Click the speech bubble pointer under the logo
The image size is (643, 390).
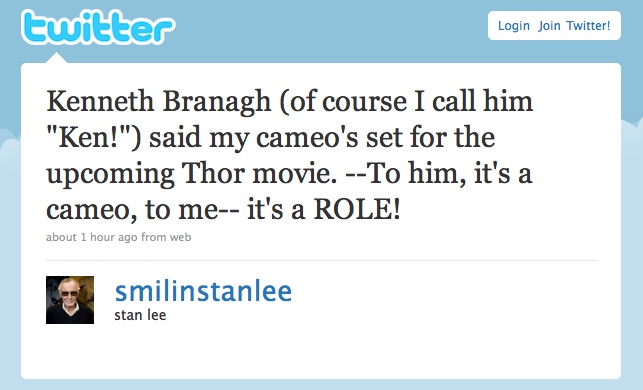pos(57,57)
